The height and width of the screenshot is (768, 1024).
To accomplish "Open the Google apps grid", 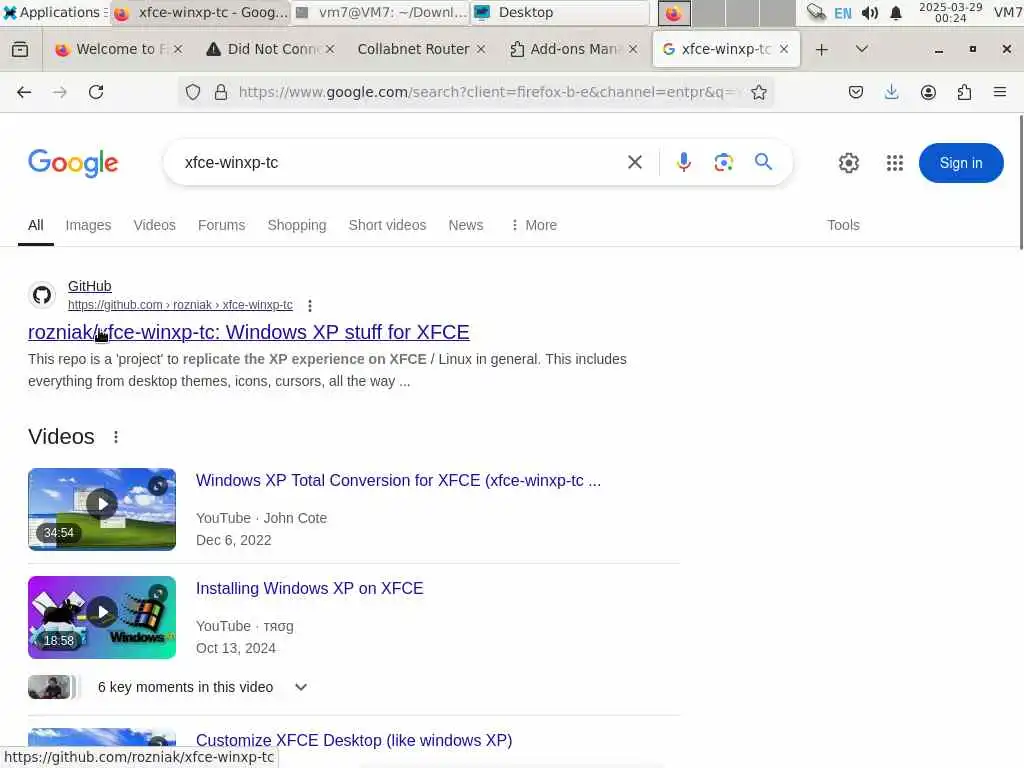I will 895,163.
